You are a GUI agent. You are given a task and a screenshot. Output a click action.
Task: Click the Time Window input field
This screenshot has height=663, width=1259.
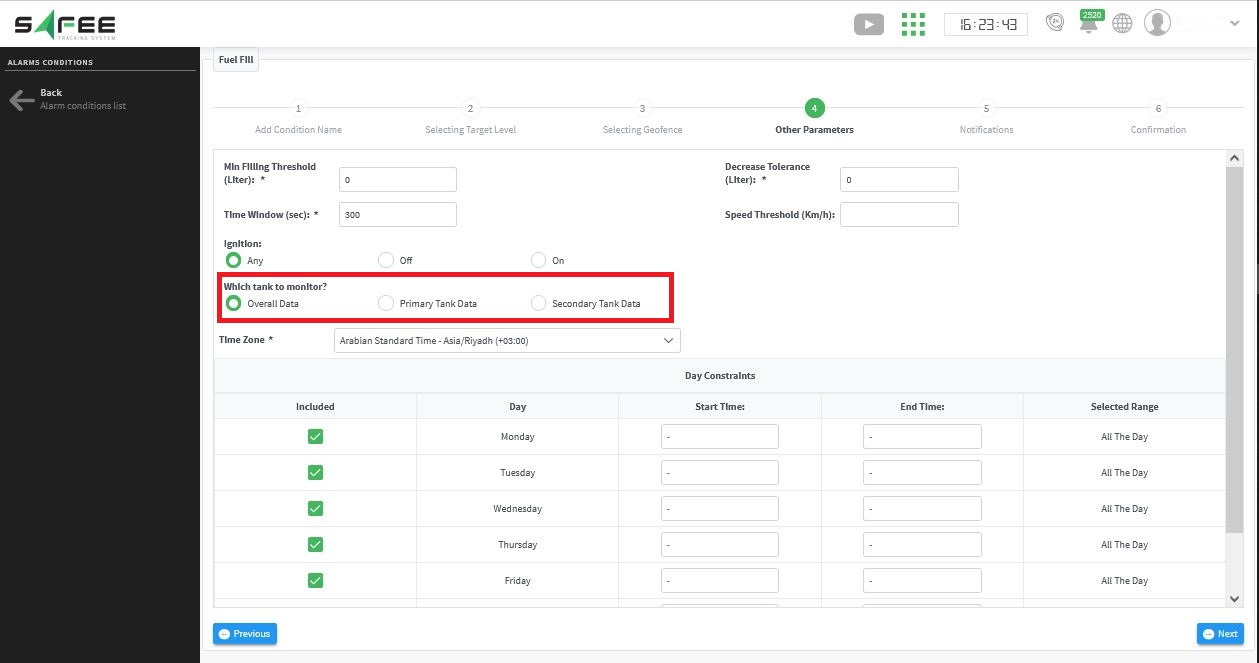(398, 214)
